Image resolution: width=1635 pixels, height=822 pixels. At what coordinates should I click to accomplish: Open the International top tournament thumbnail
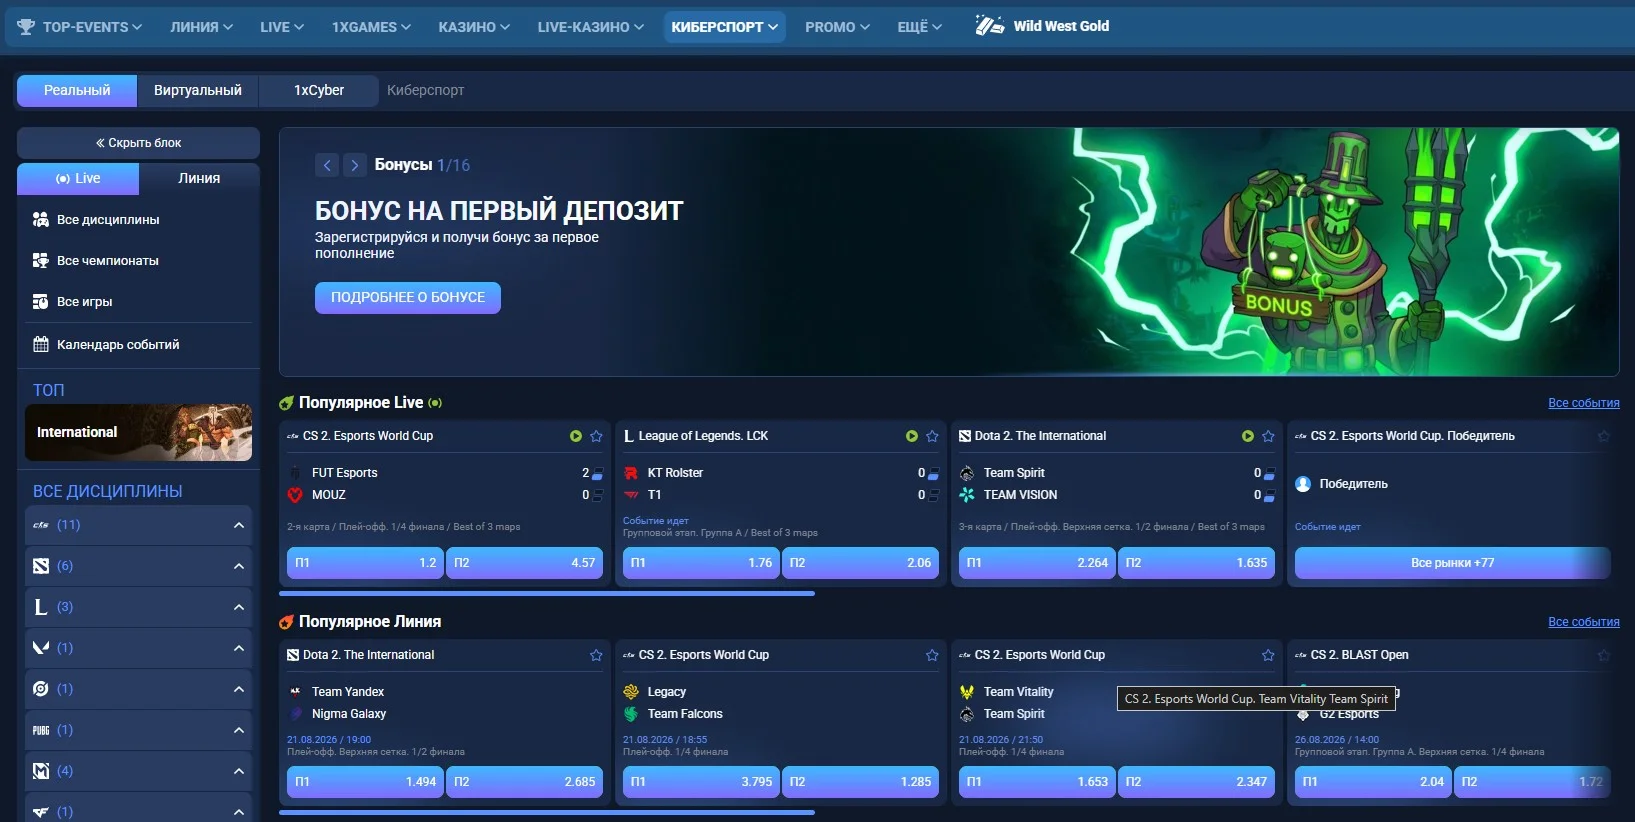point(138,432)
